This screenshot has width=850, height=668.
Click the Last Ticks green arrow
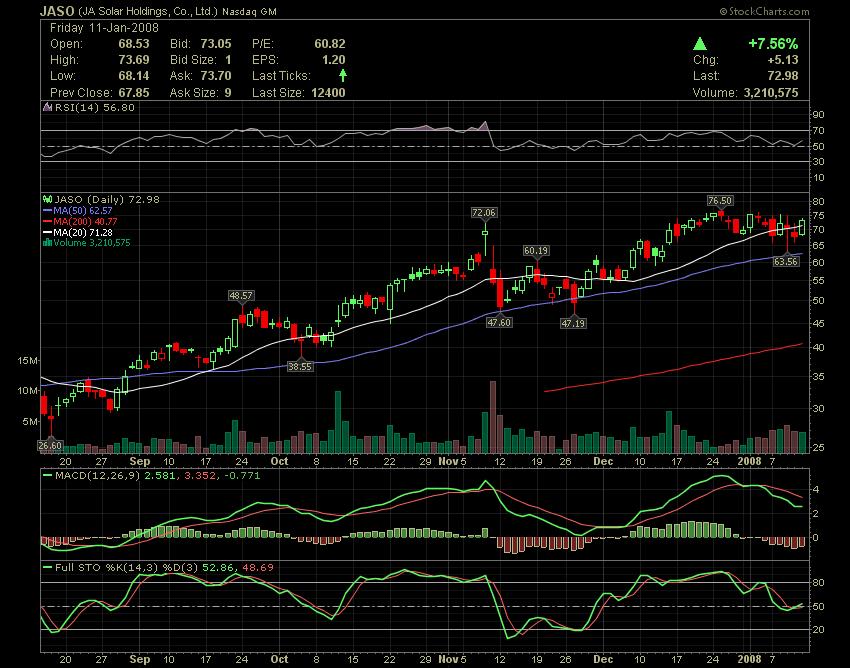pyautogui.click(x=343, y=76)
